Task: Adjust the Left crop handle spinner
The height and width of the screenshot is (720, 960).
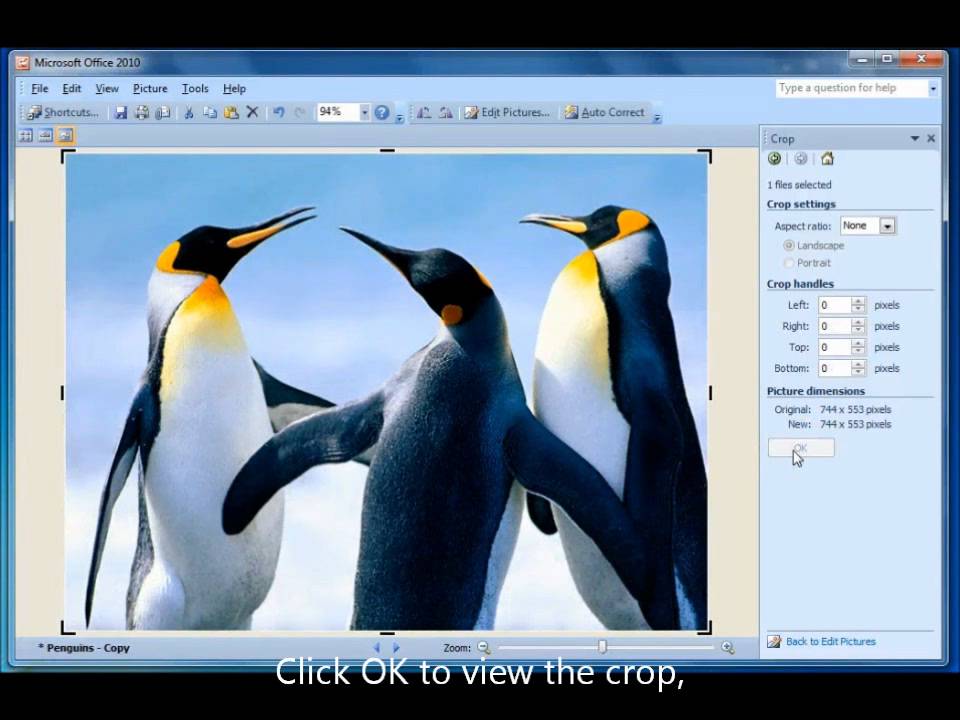Action: coord(858,305)
